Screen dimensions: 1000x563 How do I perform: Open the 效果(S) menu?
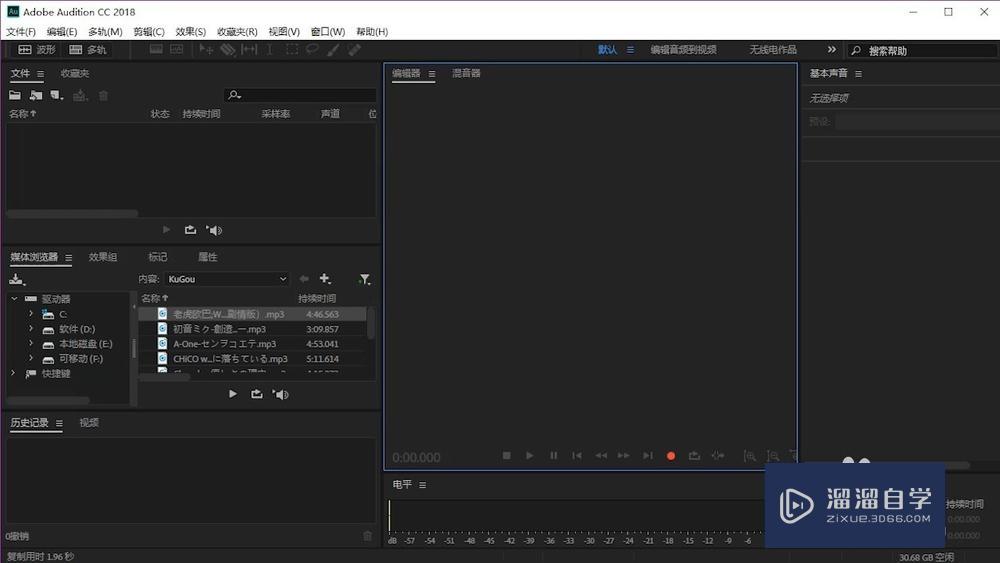coord(191,31)
